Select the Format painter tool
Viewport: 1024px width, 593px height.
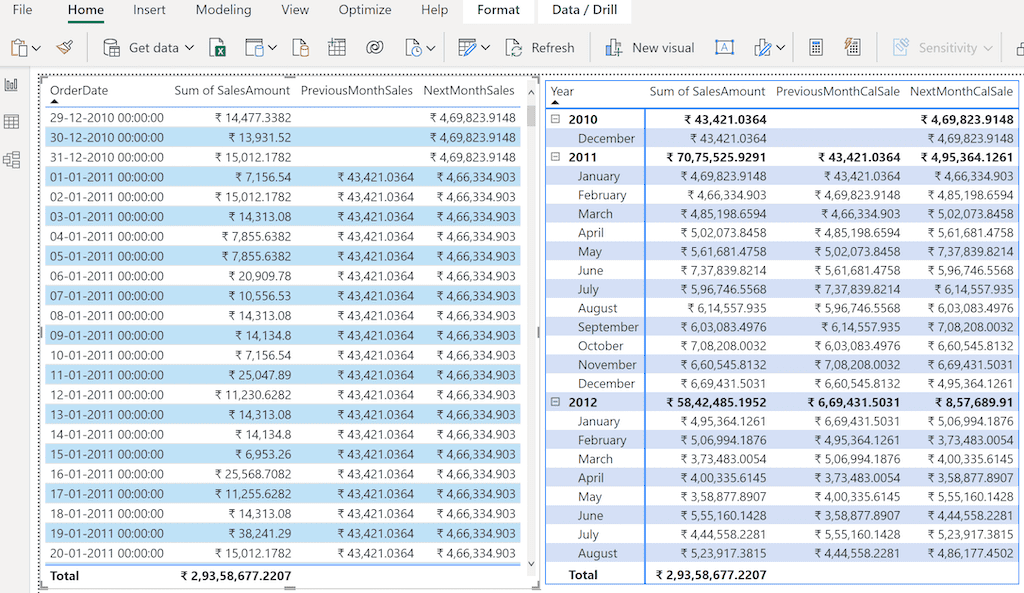coord(66,47)
